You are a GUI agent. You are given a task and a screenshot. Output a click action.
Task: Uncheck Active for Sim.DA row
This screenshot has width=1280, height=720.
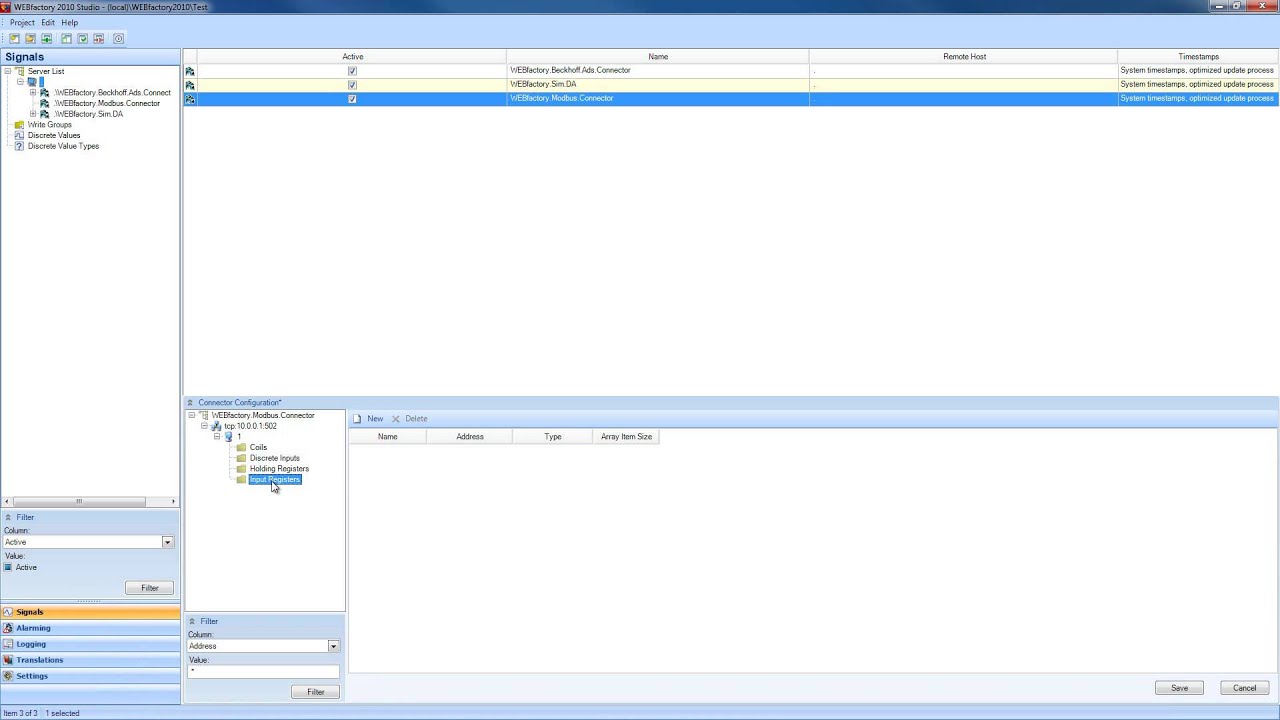(x=352, y=85)
